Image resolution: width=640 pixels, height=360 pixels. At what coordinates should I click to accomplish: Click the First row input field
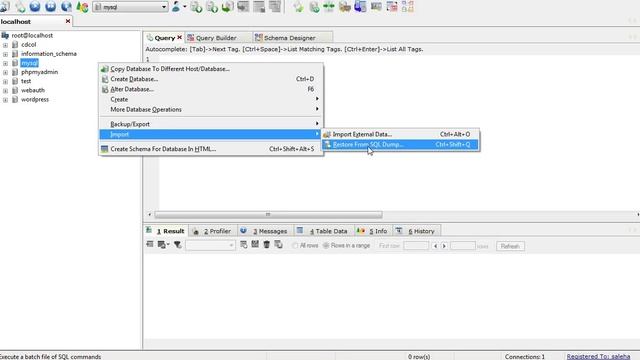point(416,246)
